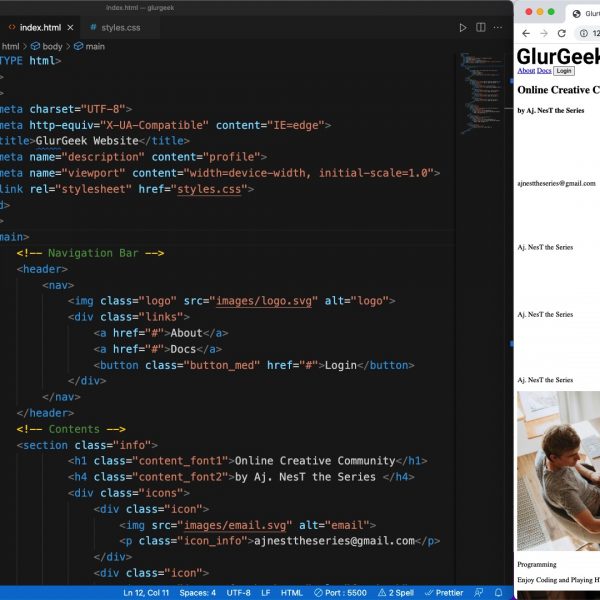This screenshot has width=600, height=600.
Task: Expand the body breadcrumb item
Action: pyautogui.click(x=46, y=46)
